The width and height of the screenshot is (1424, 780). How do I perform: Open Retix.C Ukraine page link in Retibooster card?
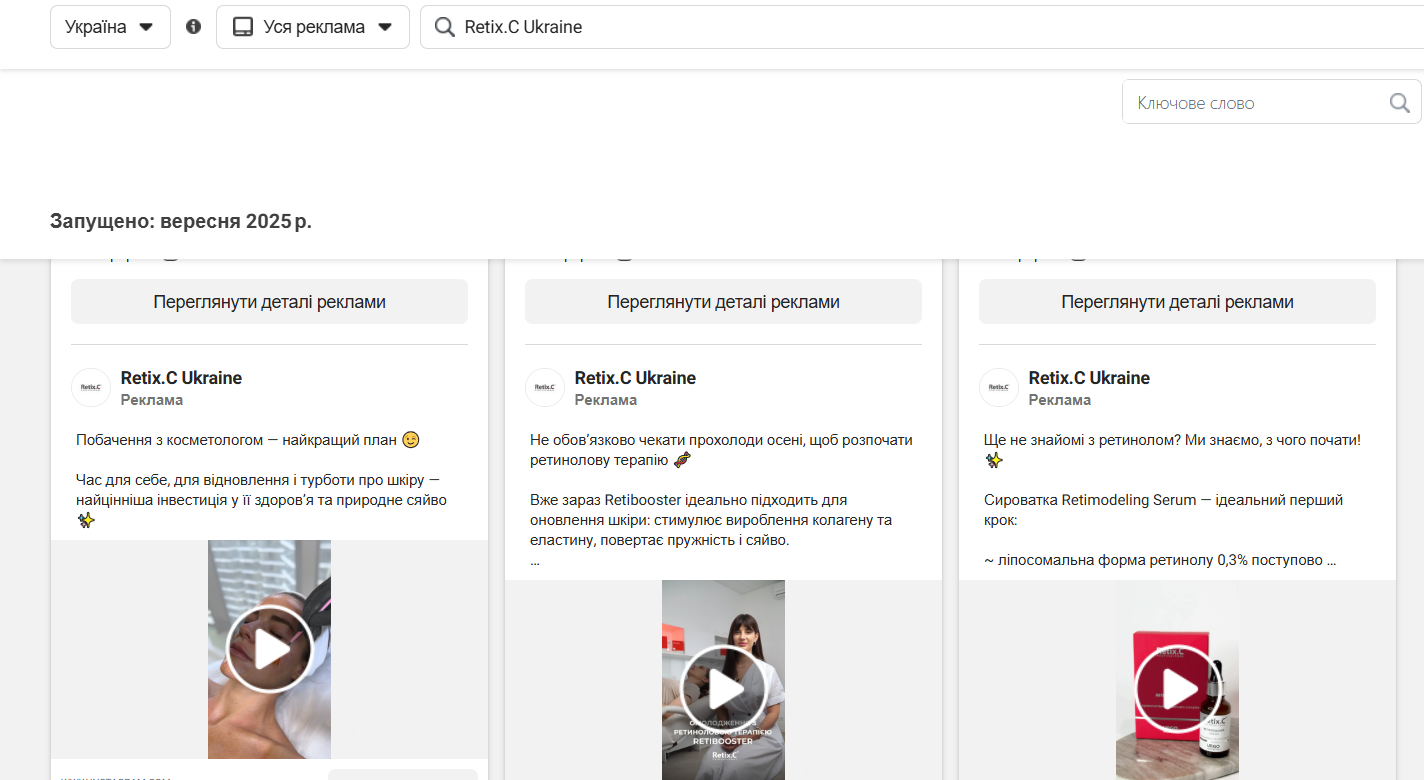click(635, 378)
